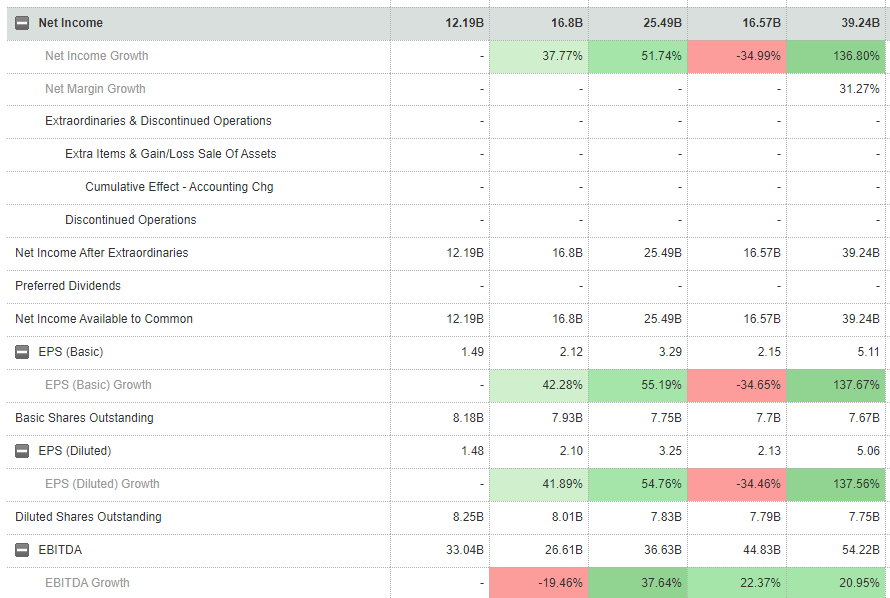Click the Net Income After Extraordinaries label
This screenshot has width=890, height=598.
point(101,253)
